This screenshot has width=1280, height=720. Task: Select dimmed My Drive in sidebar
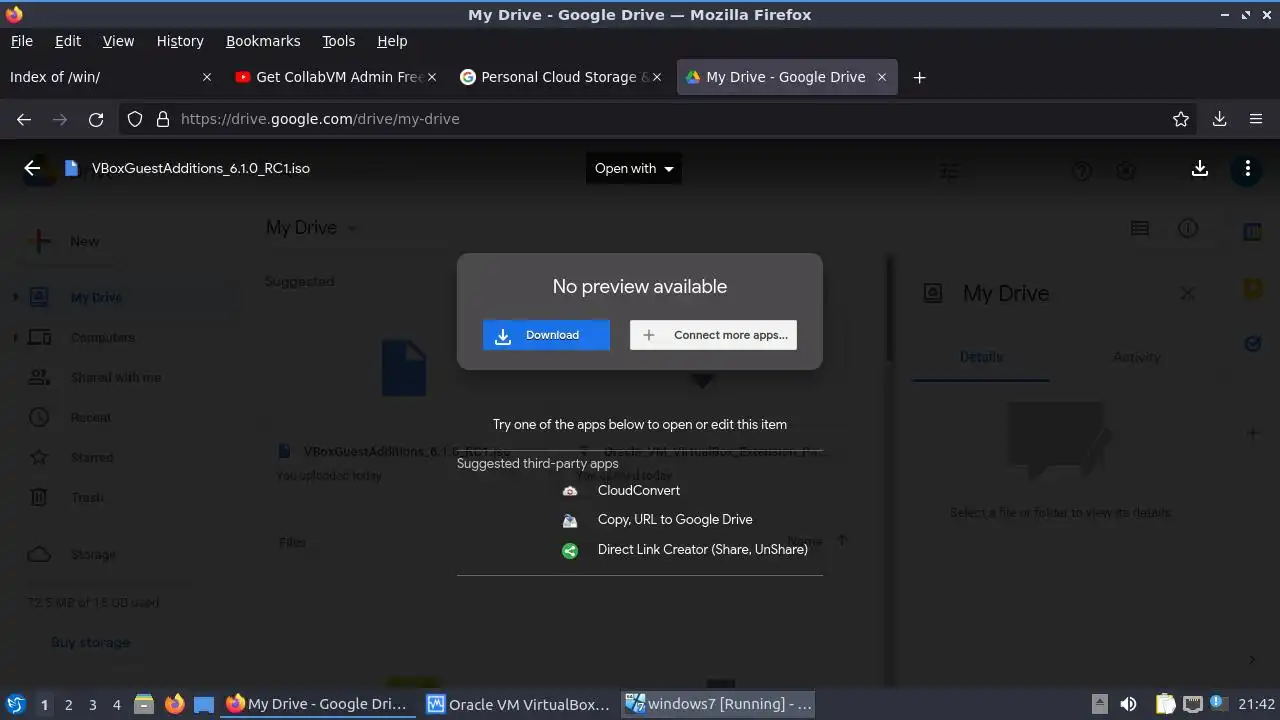(x=96, y=297)
